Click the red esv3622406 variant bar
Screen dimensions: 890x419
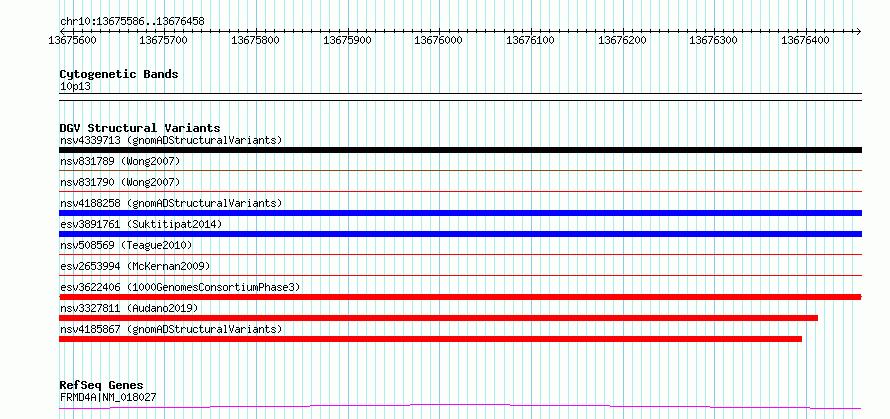point(460,297)
